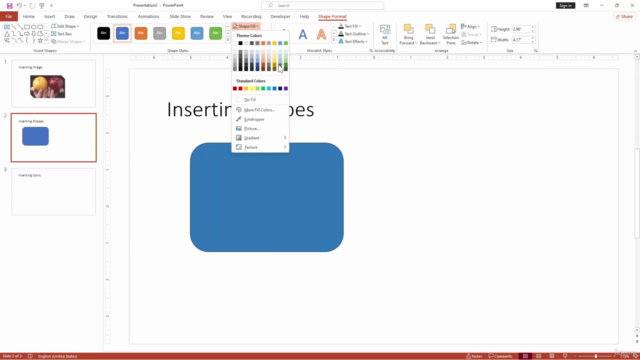Viewport: 640px width, 360px height.
Task: Click the Save icon in title bar
Action: (9, 6)
